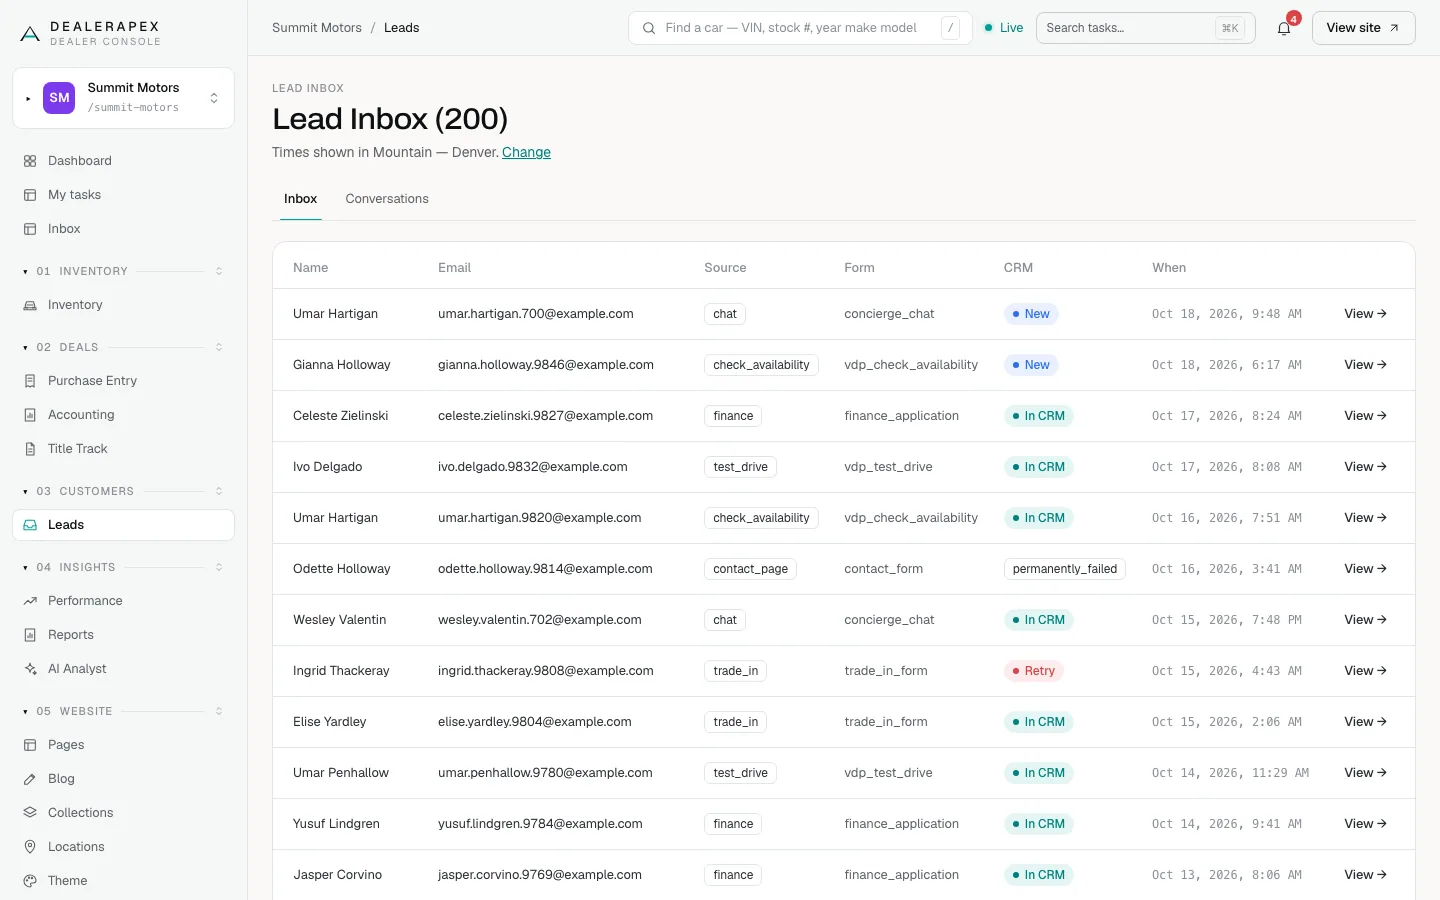Switch to the Conversations tab
The width and height of the screenshot is (1440, 900).
[387, 199]
